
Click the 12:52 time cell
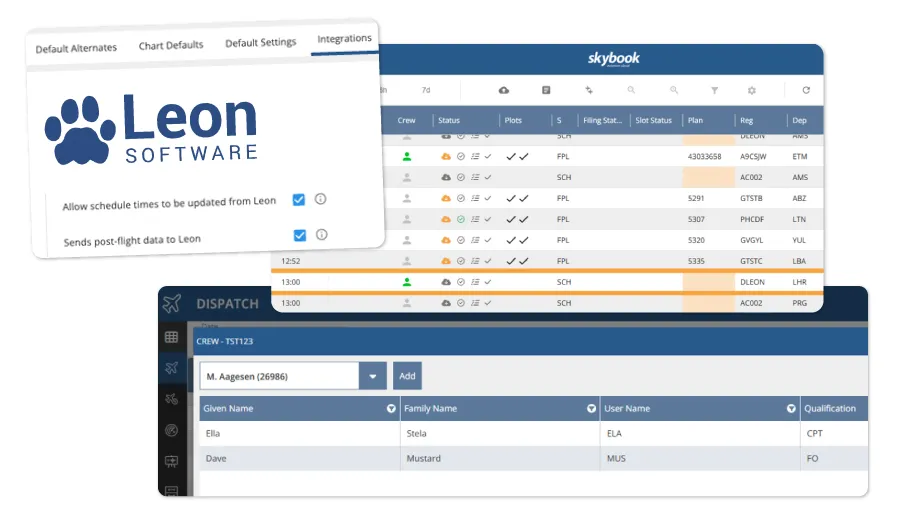click(290, 261)
